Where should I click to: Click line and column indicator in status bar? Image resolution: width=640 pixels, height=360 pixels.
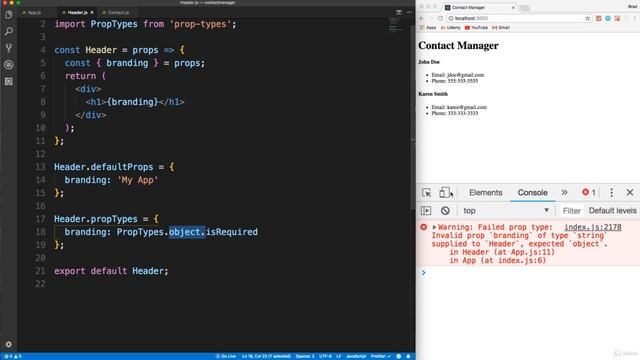(x=266, y=356)
